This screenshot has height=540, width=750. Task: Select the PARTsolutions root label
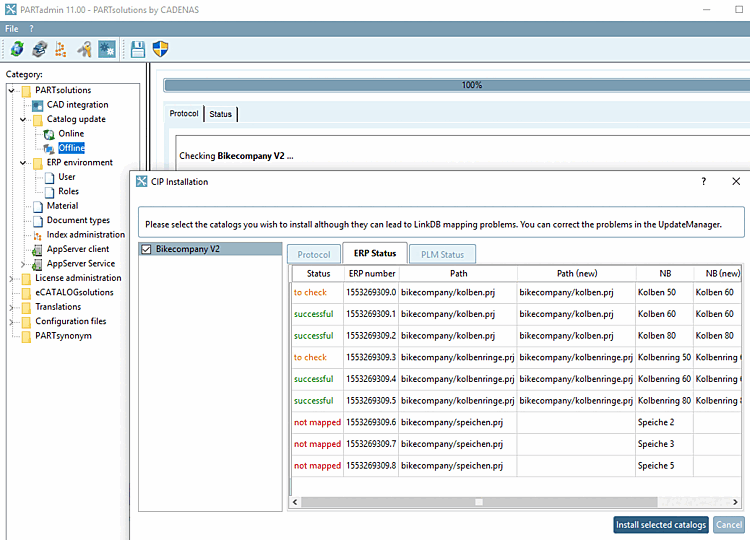63,90
